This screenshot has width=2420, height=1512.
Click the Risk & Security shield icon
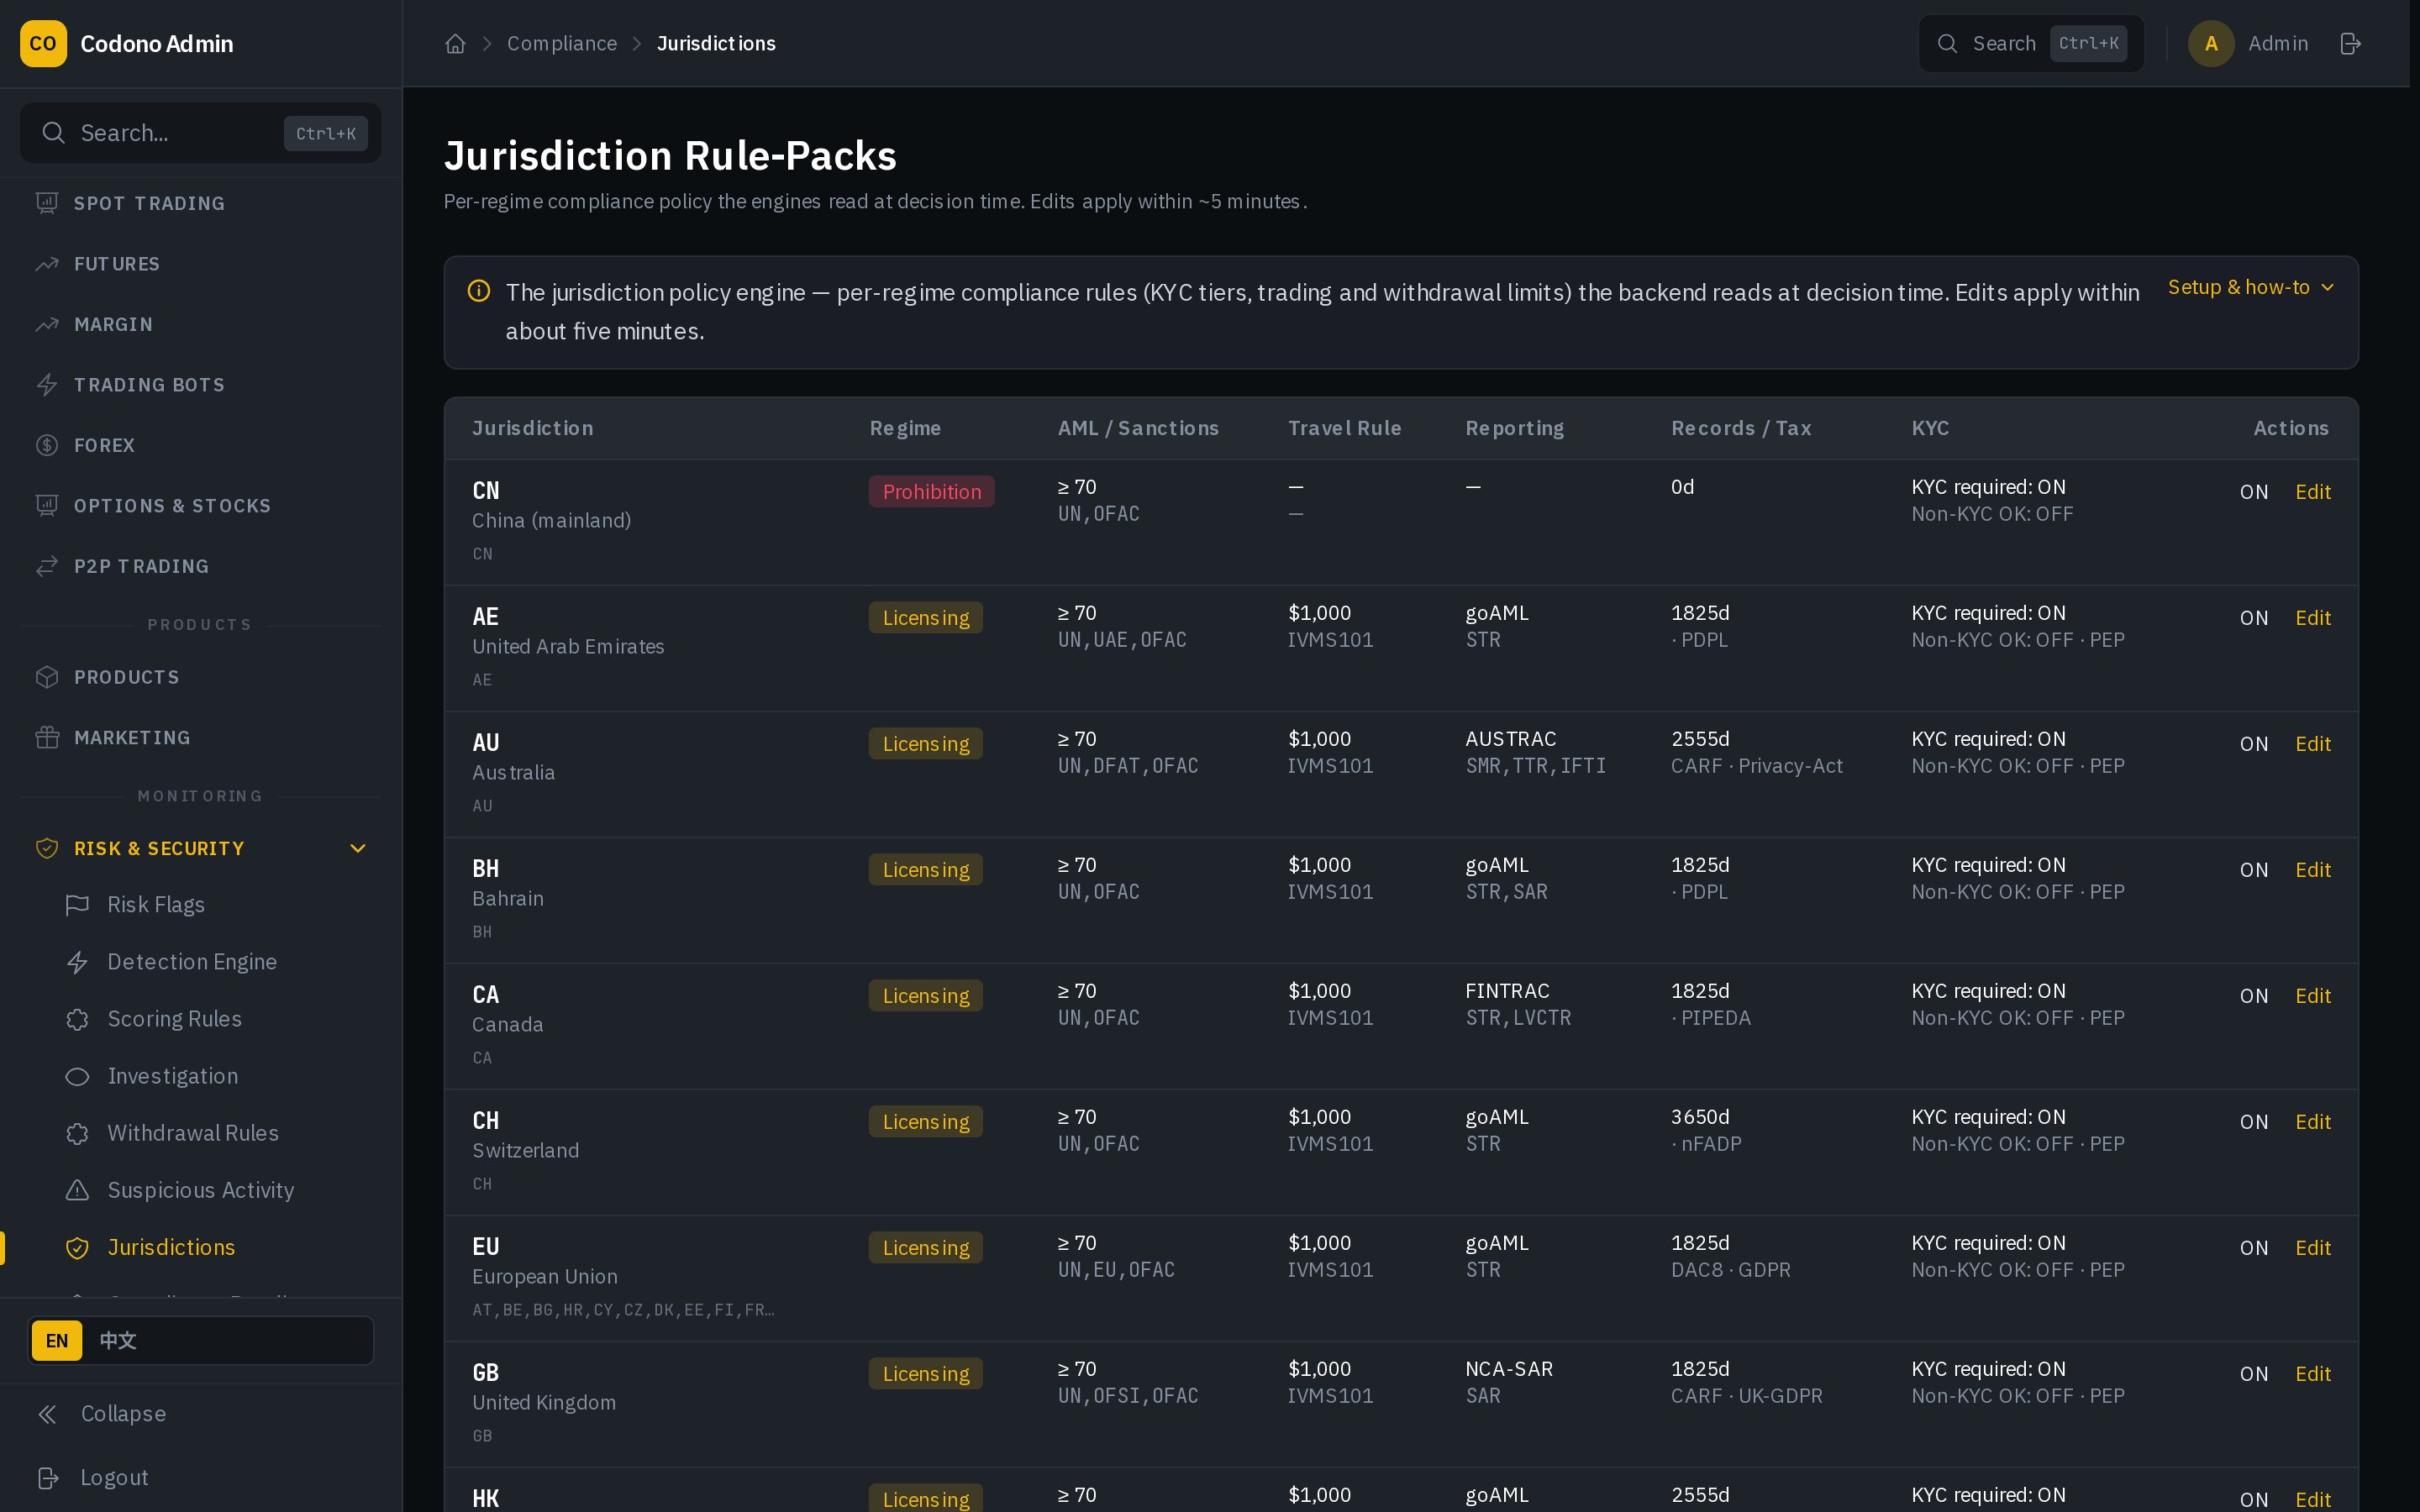47,848
